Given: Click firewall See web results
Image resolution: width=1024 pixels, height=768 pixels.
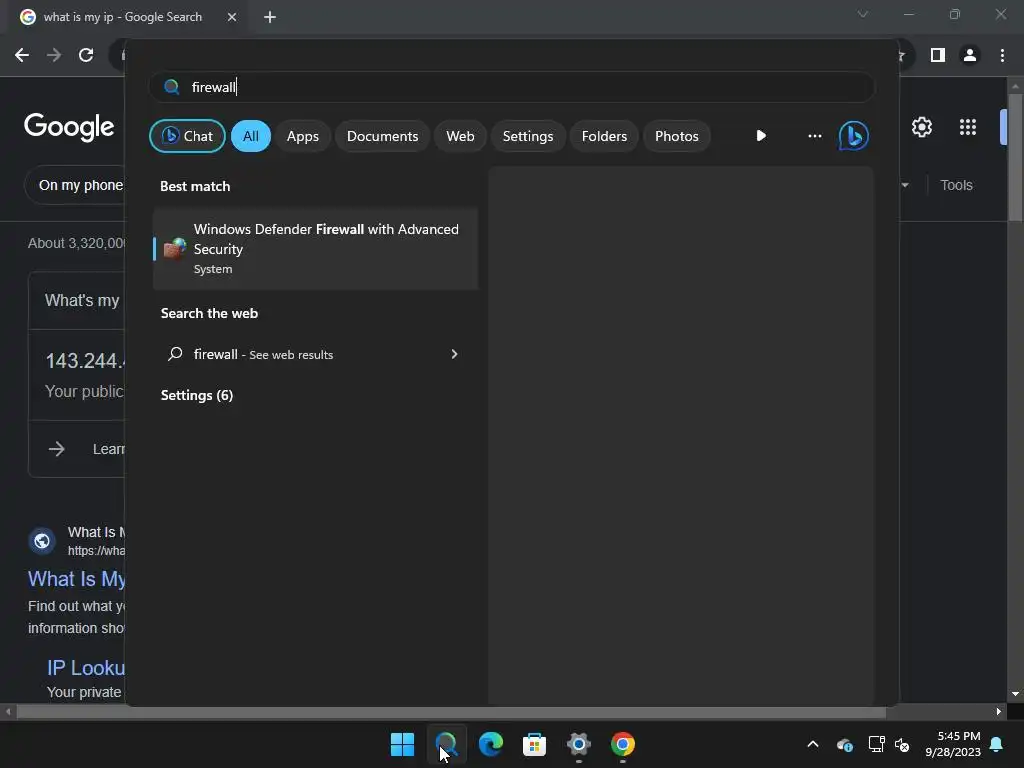Looking at the screenshot, I should click(x=315, y=354).
